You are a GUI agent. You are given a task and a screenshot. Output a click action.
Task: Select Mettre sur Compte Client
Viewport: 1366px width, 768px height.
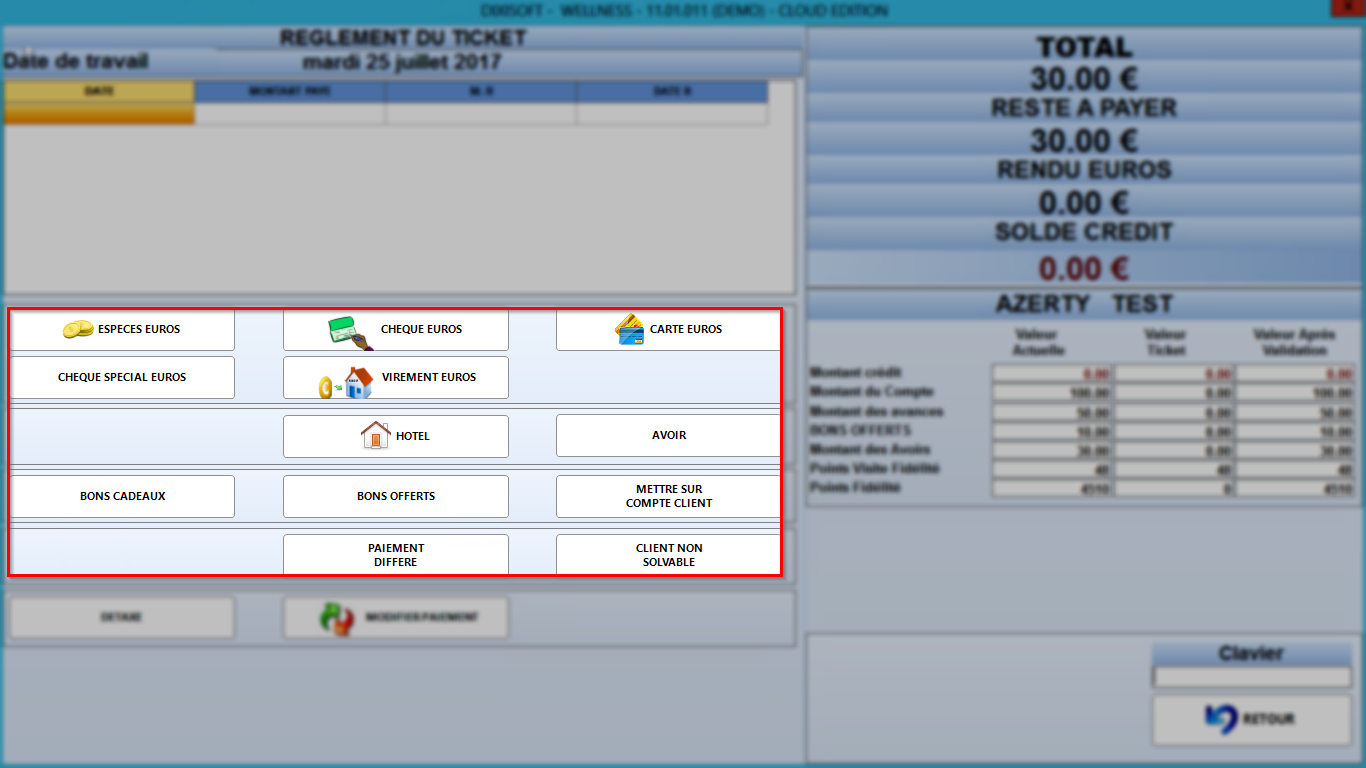click(x=668, y=497)
